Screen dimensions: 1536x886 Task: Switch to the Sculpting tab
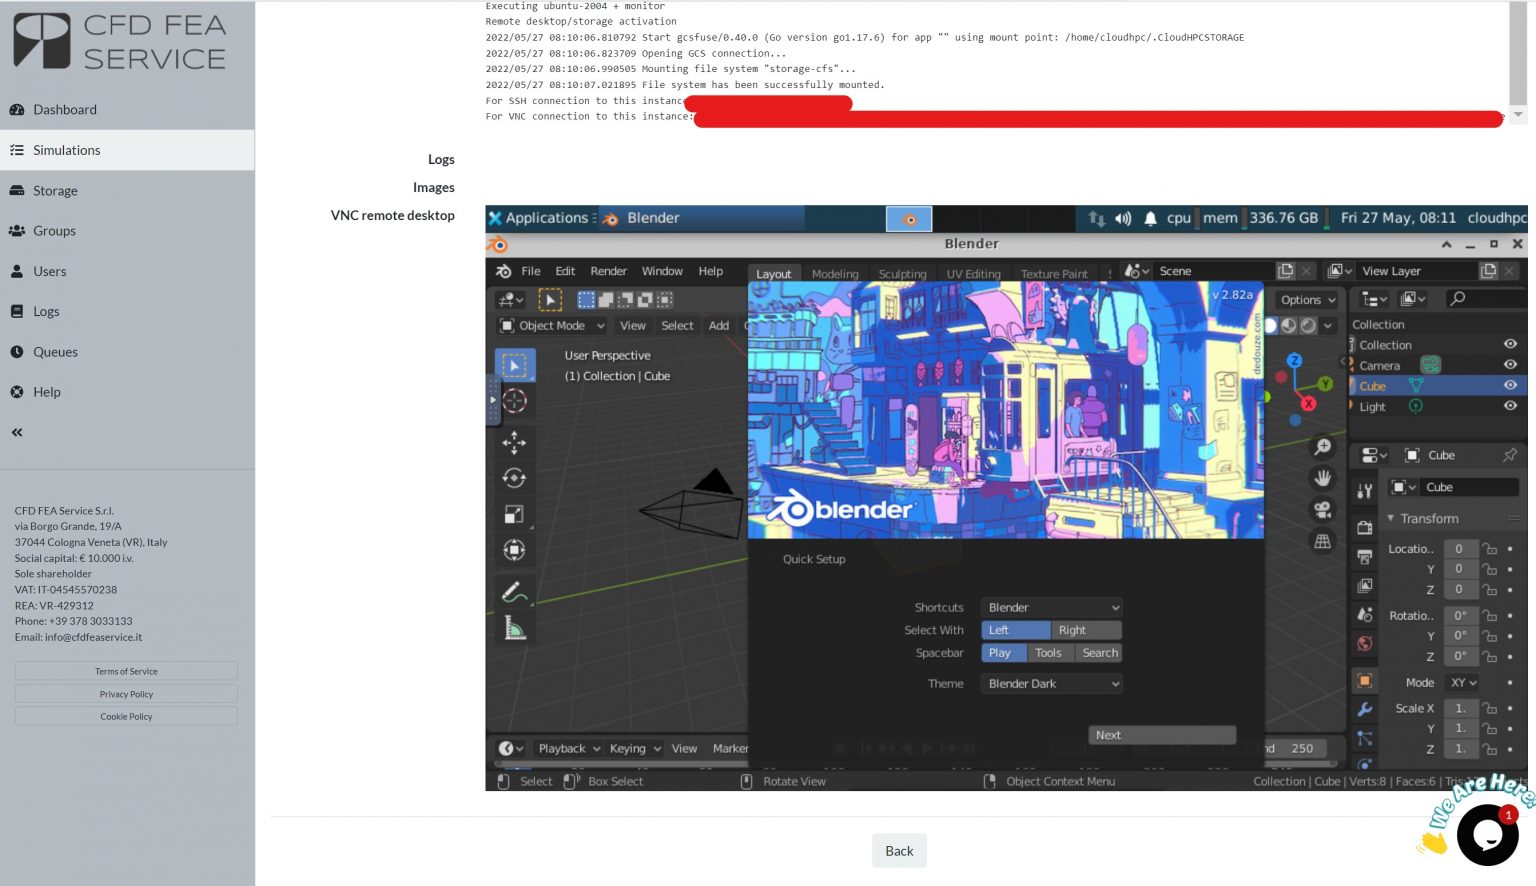coord(902,272)
